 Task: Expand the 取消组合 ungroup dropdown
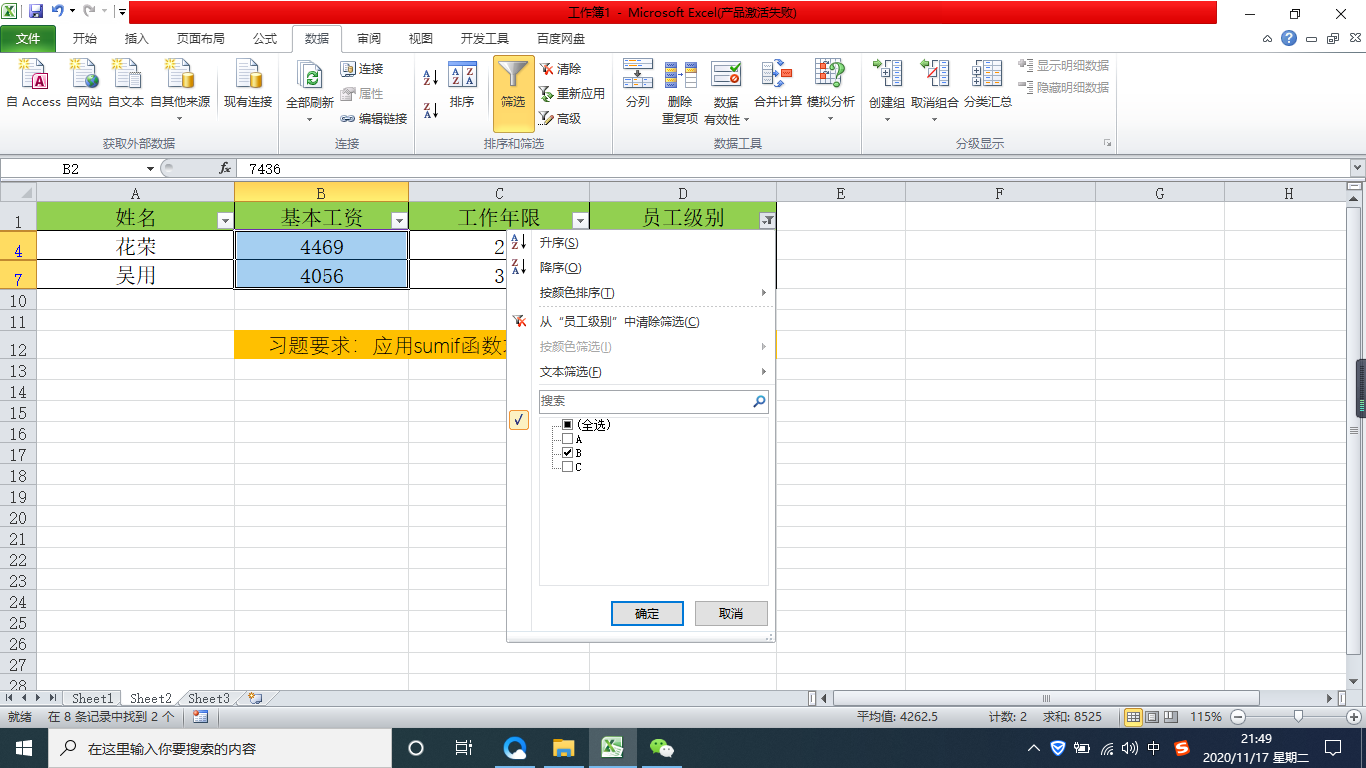tap(934, 118)
